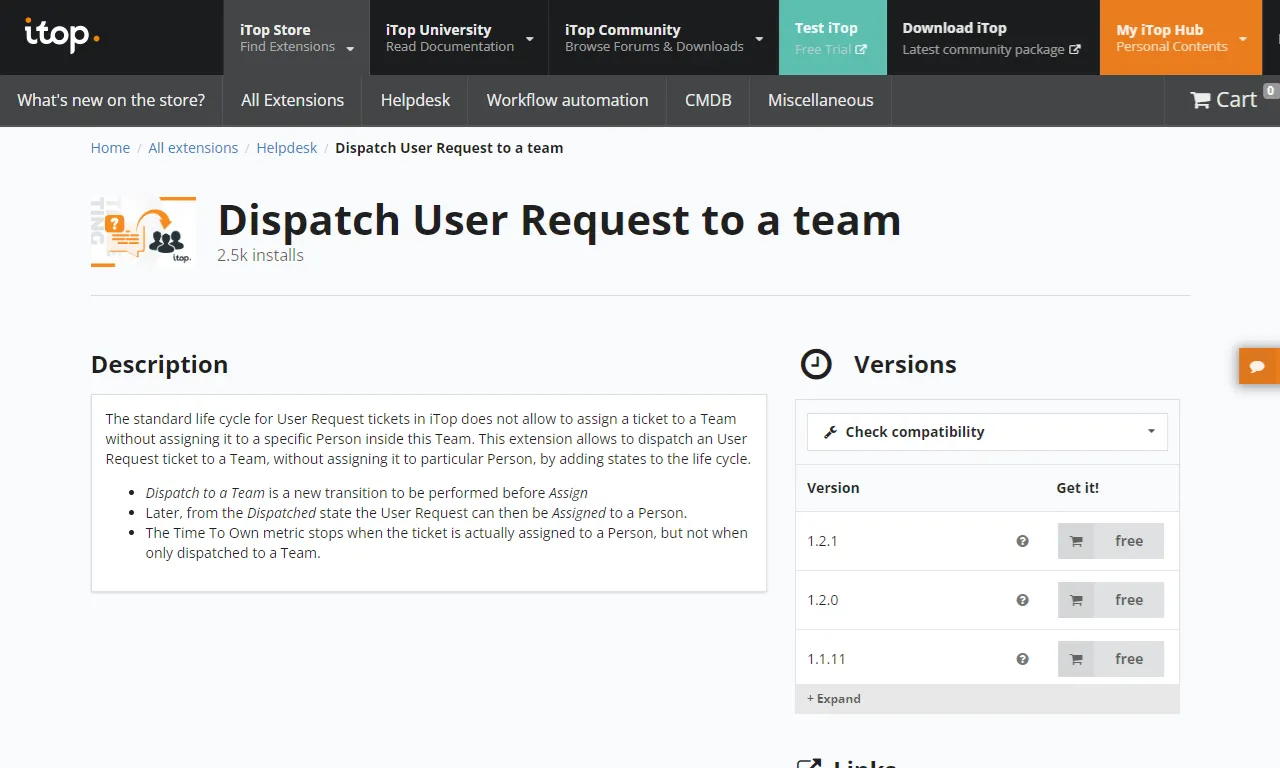Viewport: 1280px width, 768px height.
Task: Click the Dispatch User Request page title
Action: tap(559, 221)
